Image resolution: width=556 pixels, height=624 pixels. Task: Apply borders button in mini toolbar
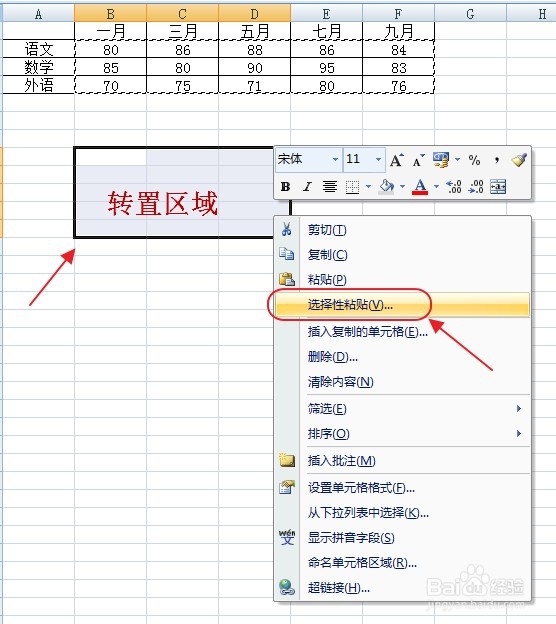click(x=352, y=186)
